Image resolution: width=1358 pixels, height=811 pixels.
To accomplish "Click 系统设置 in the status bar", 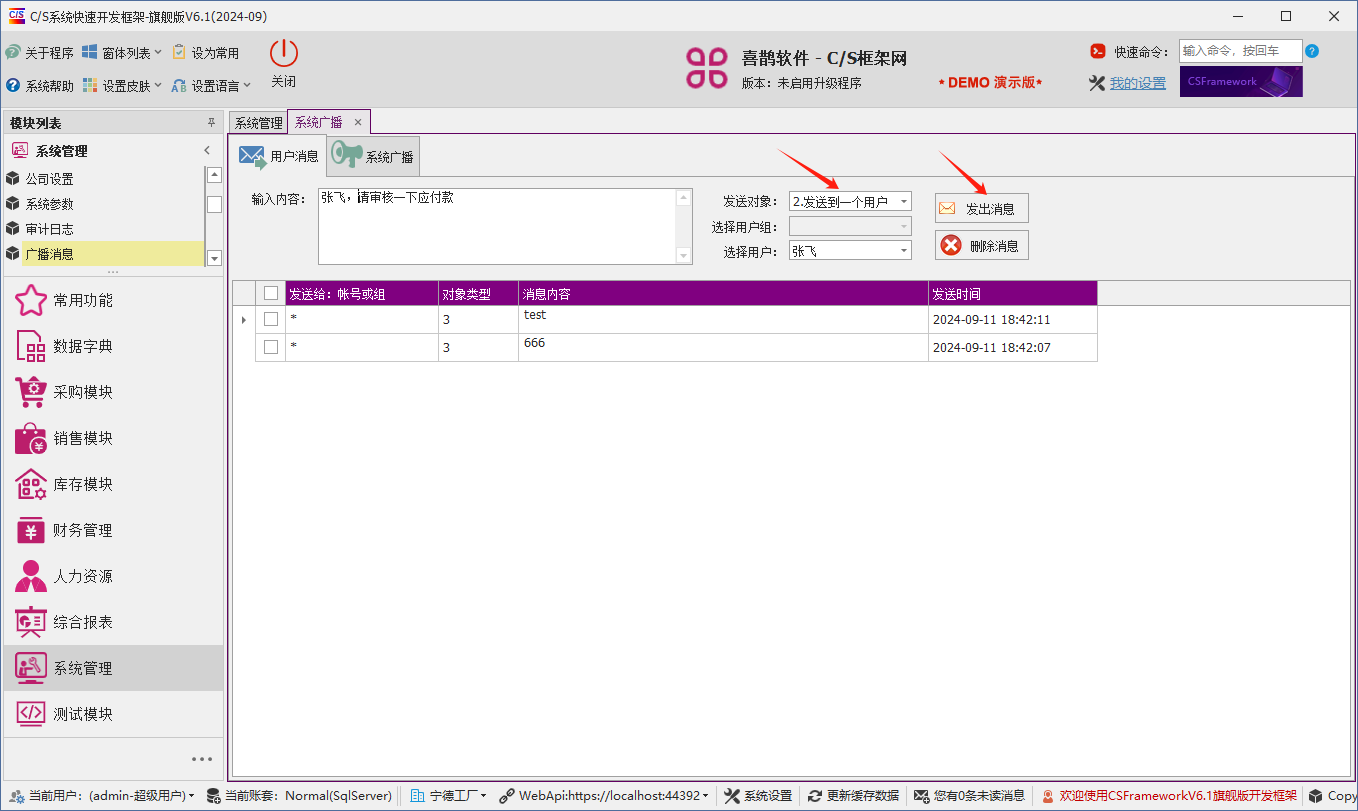I will tap(758, 796).
